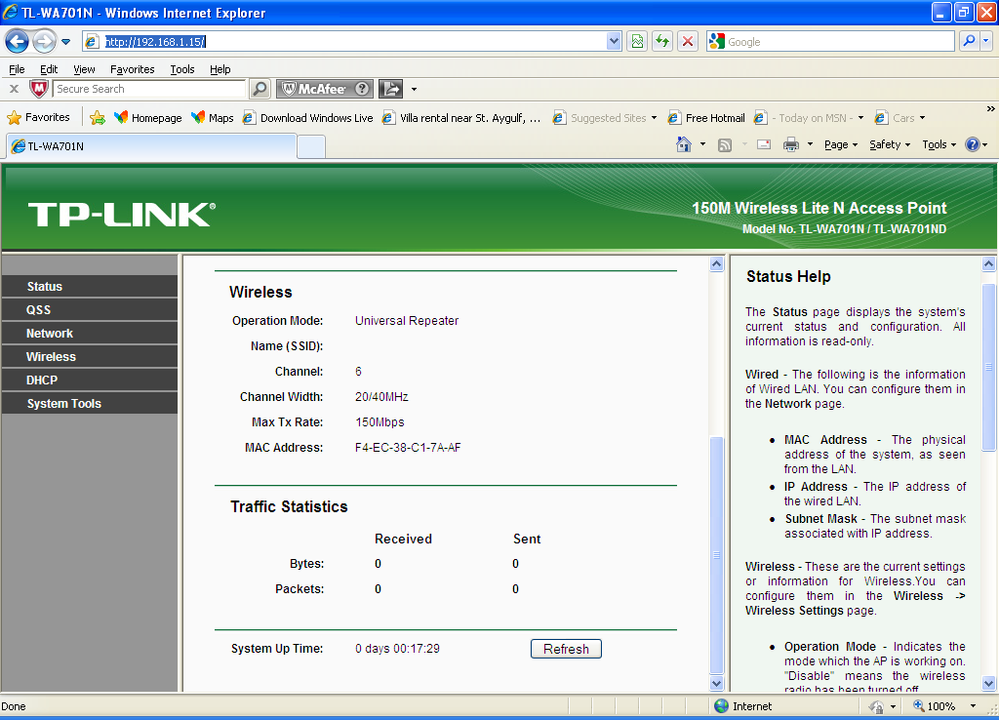Click the compatibility view icon in address bar
Image resolution: width=999 pixels, height=720 pixels.
tap(637, 41)
